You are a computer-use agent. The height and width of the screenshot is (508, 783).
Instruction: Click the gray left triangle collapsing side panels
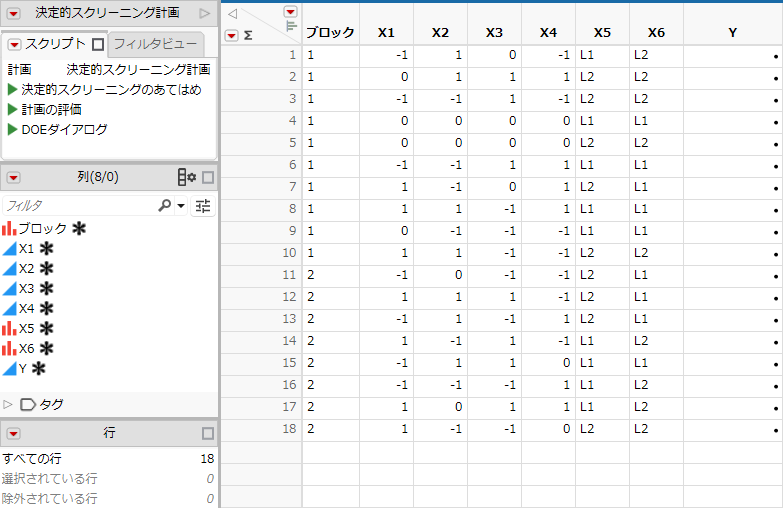point(233,13)
